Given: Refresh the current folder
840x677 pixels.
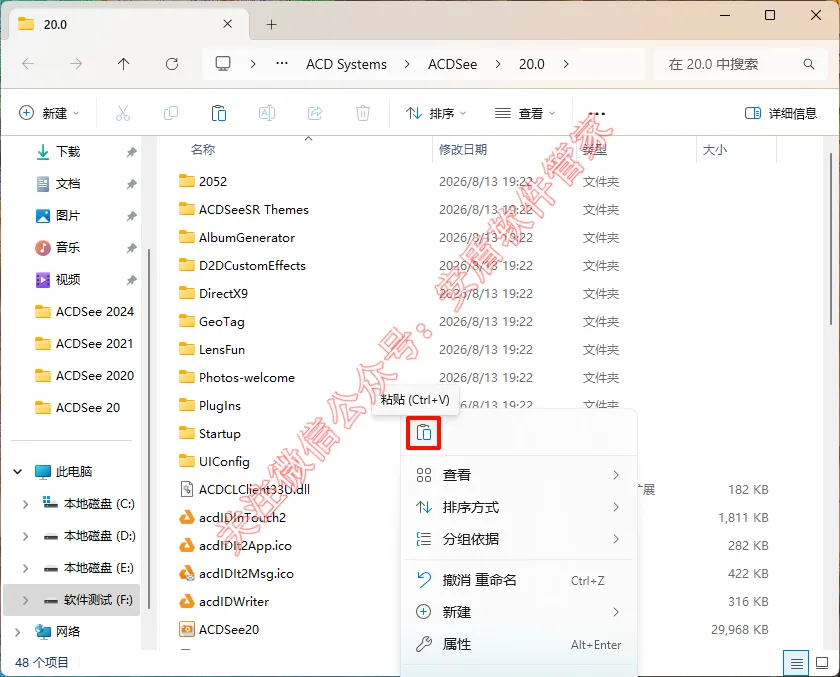Looking at the screenshot, I should click(171, 64).
